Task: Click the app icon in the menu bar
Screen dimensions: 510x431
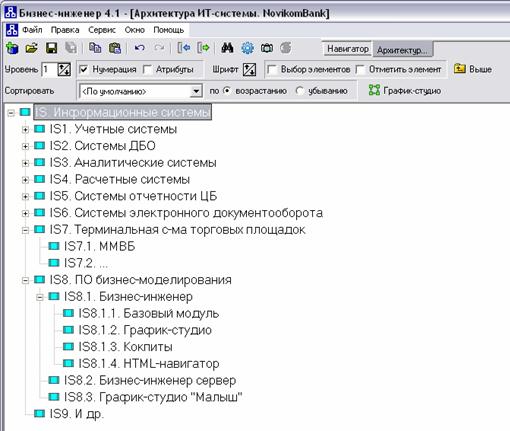Action: coord(12,30)
